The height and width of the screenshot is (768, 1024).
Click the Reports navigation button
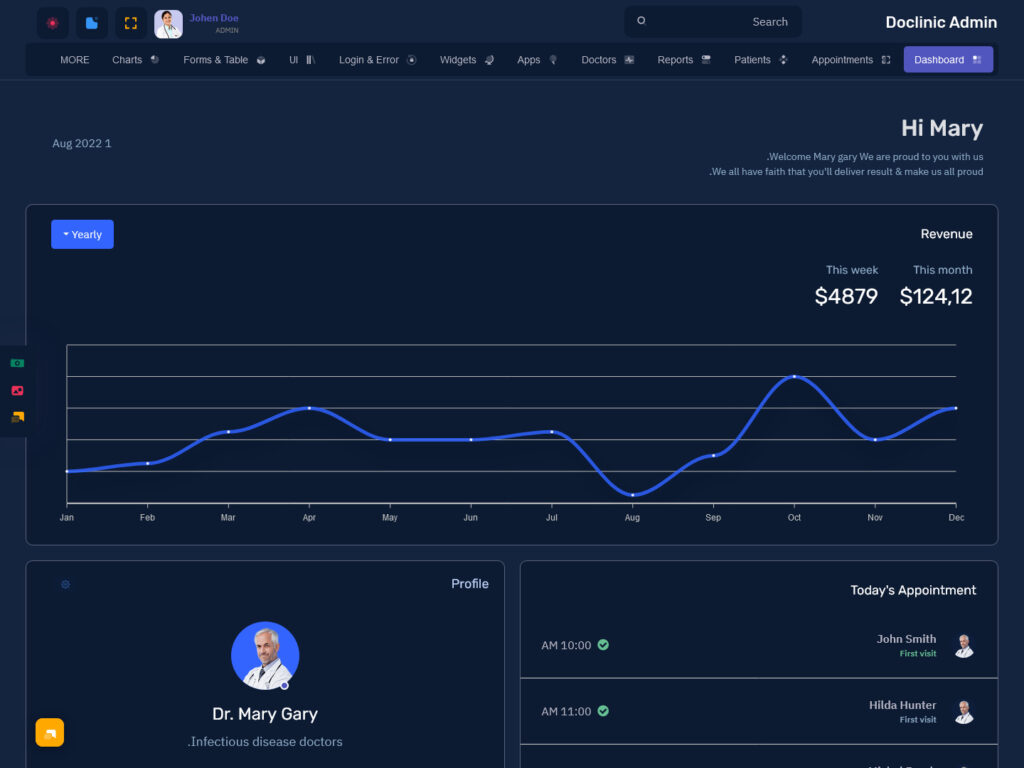(x=682, y=60)
